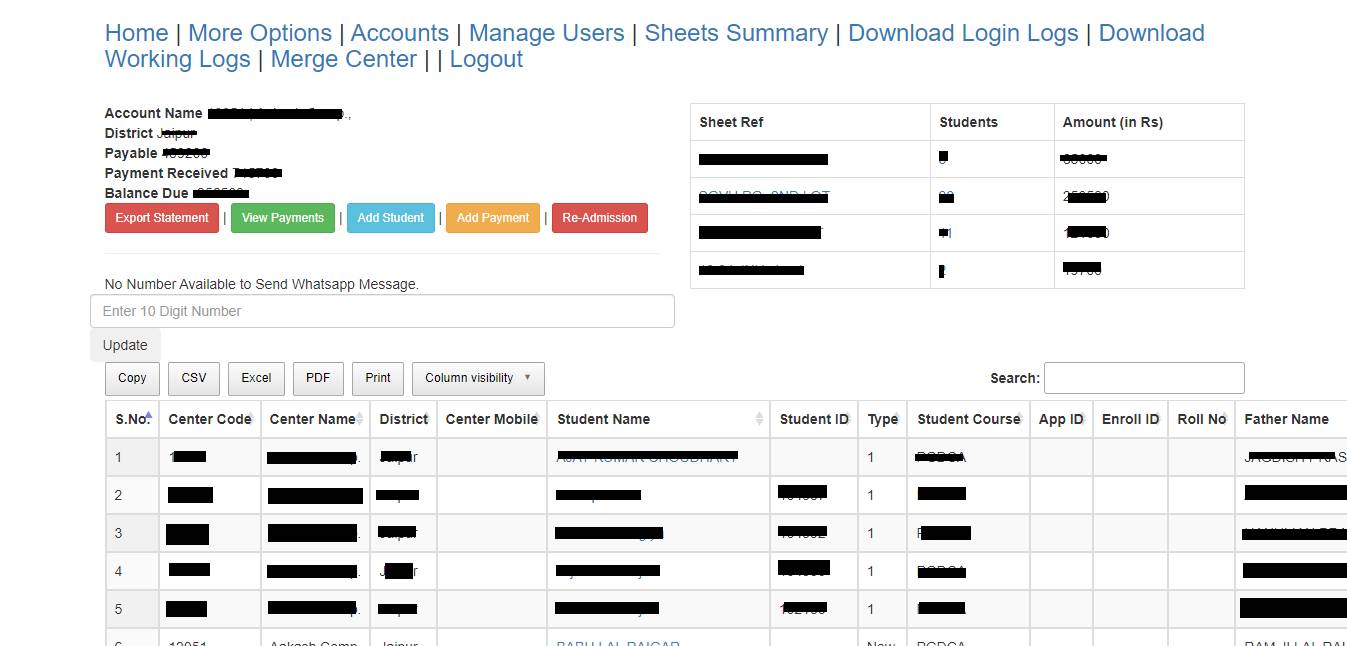Screen dimensions: 1347x646
Task: Sort by the Center Code column header
Action: click(209, 419)
